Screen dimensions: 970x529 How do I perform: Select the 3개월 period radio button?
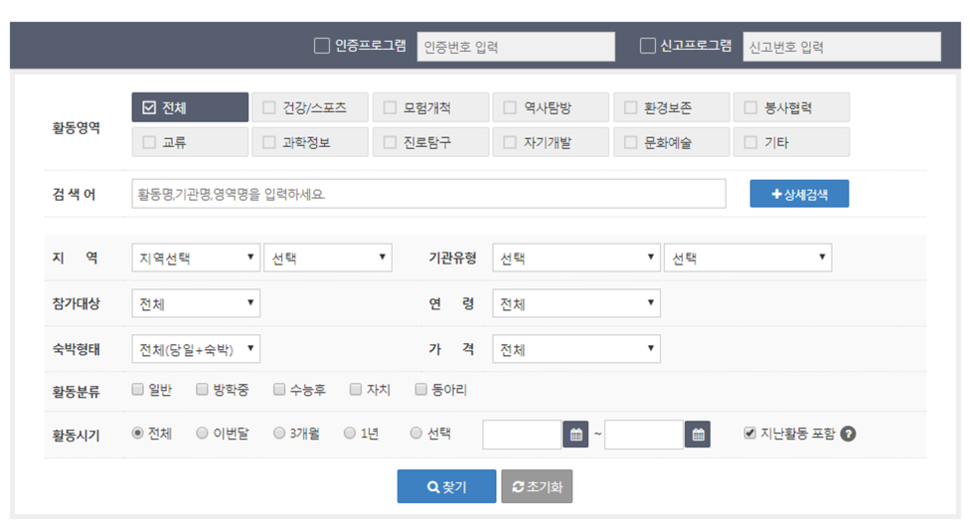click(280, 434)
